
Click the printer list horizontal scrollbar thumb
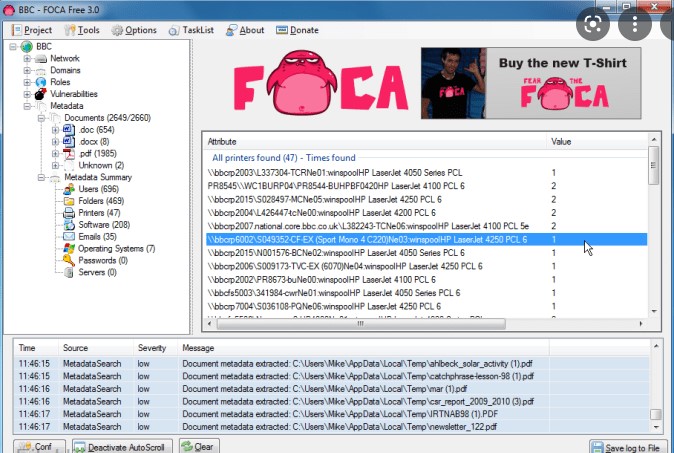(361, 324)
